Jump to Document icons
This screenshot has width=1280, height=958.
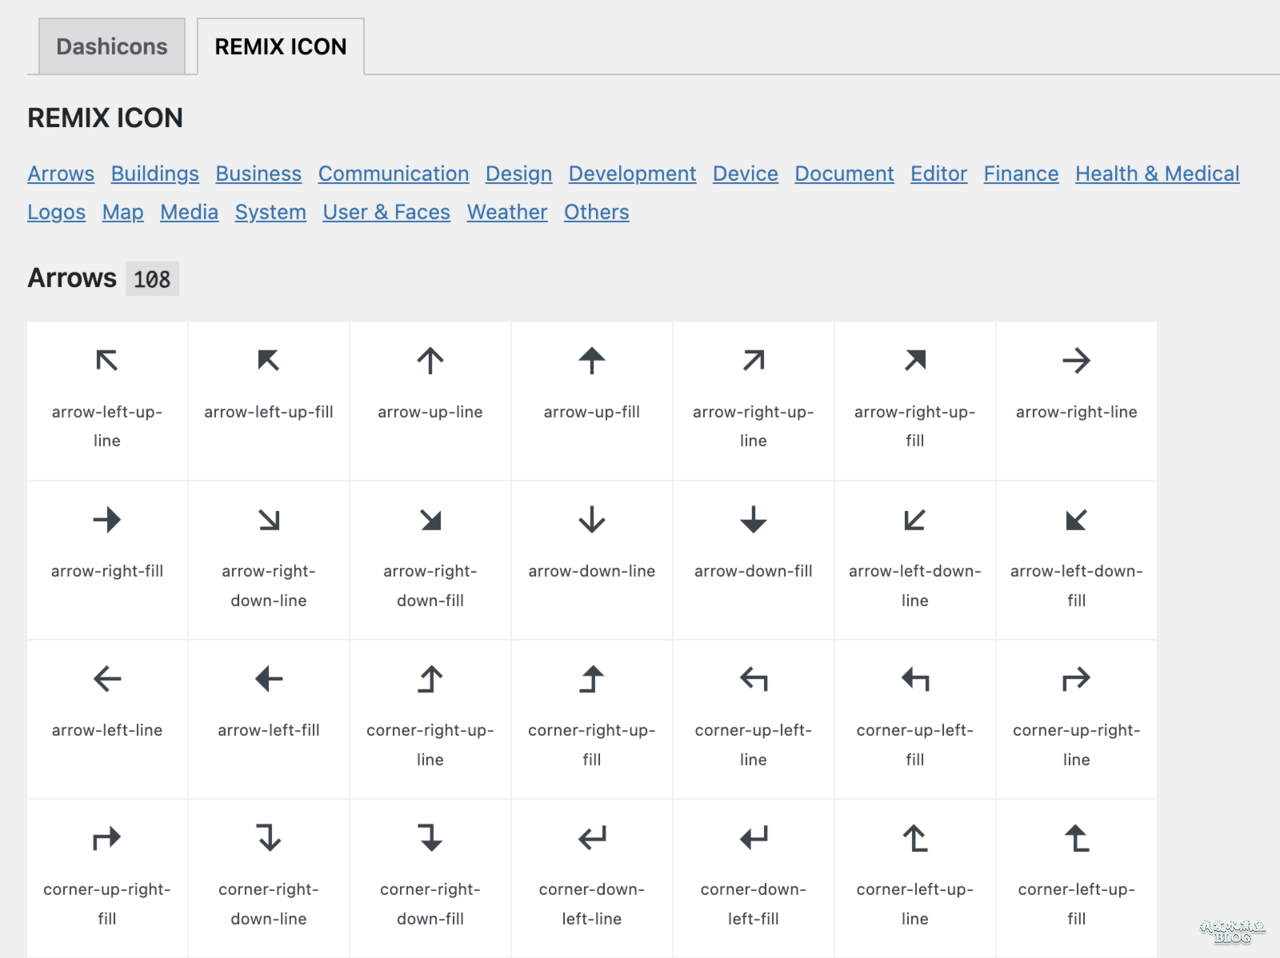[x=844, y=174]
